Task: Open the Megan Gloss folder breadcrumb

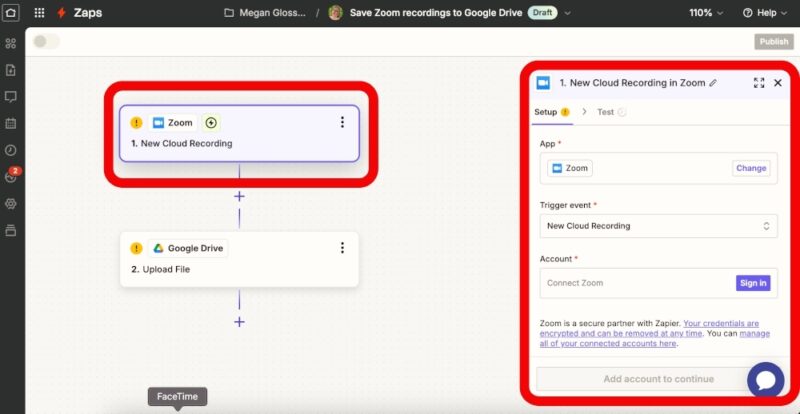Action: click(265, 13)
